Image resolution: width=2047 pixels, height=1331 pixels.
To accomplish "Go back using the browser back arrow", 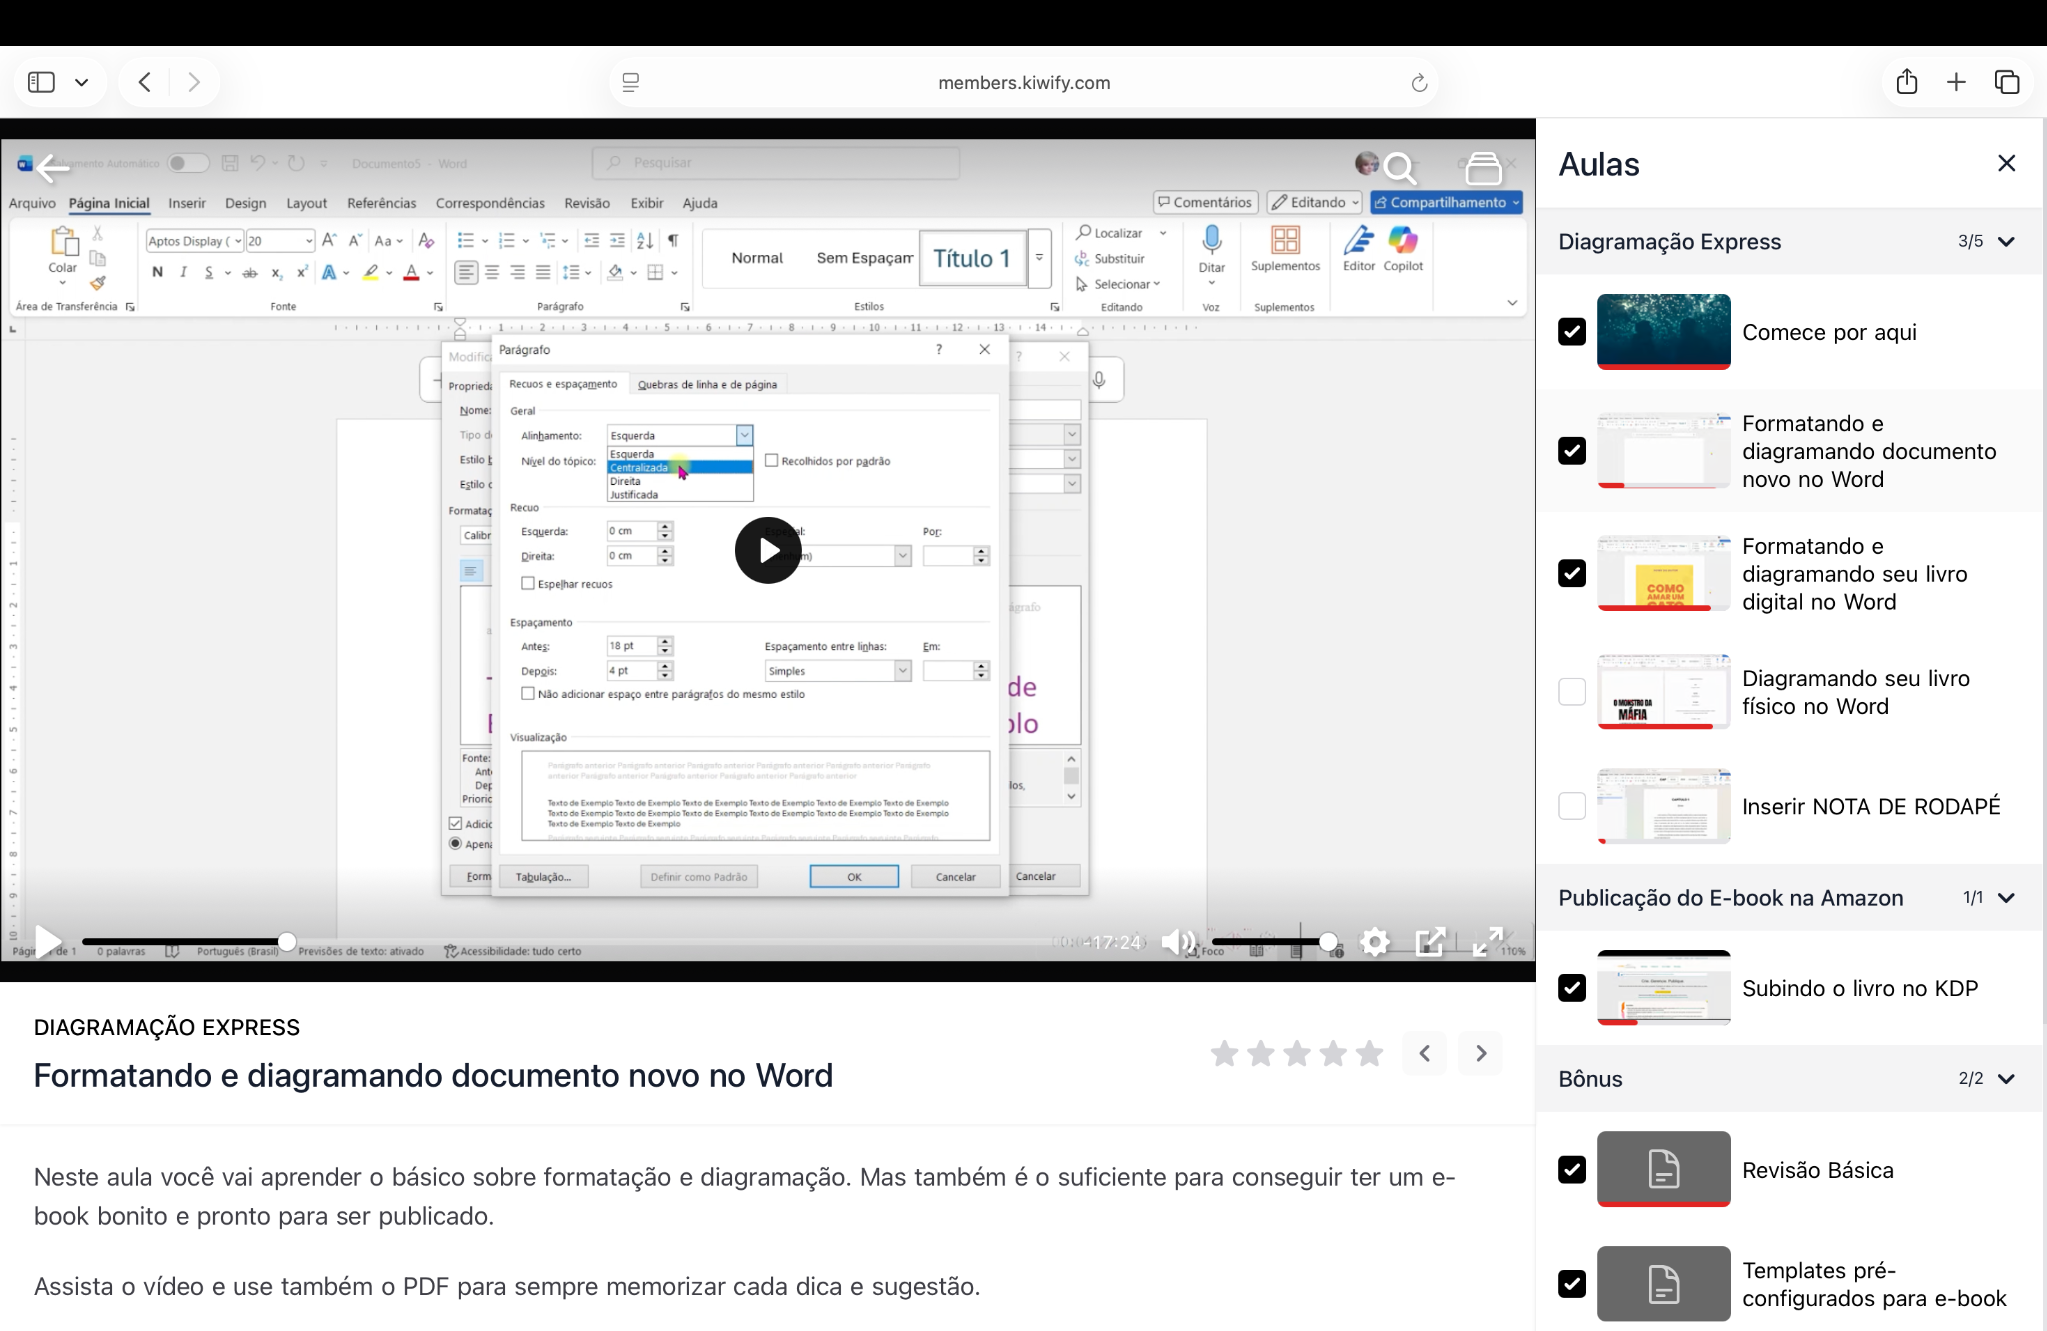I will click(x=145, y=82).
